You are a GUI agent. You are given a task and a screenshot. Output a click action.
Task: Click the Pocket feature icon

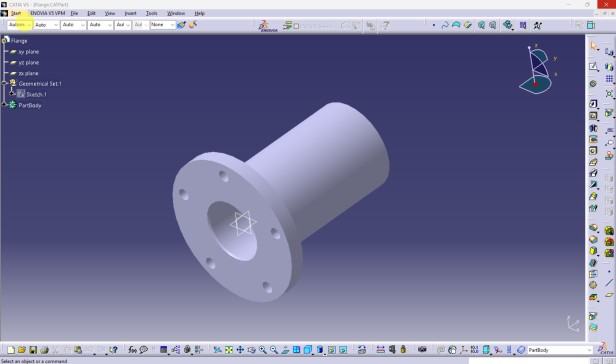[593, 116]
